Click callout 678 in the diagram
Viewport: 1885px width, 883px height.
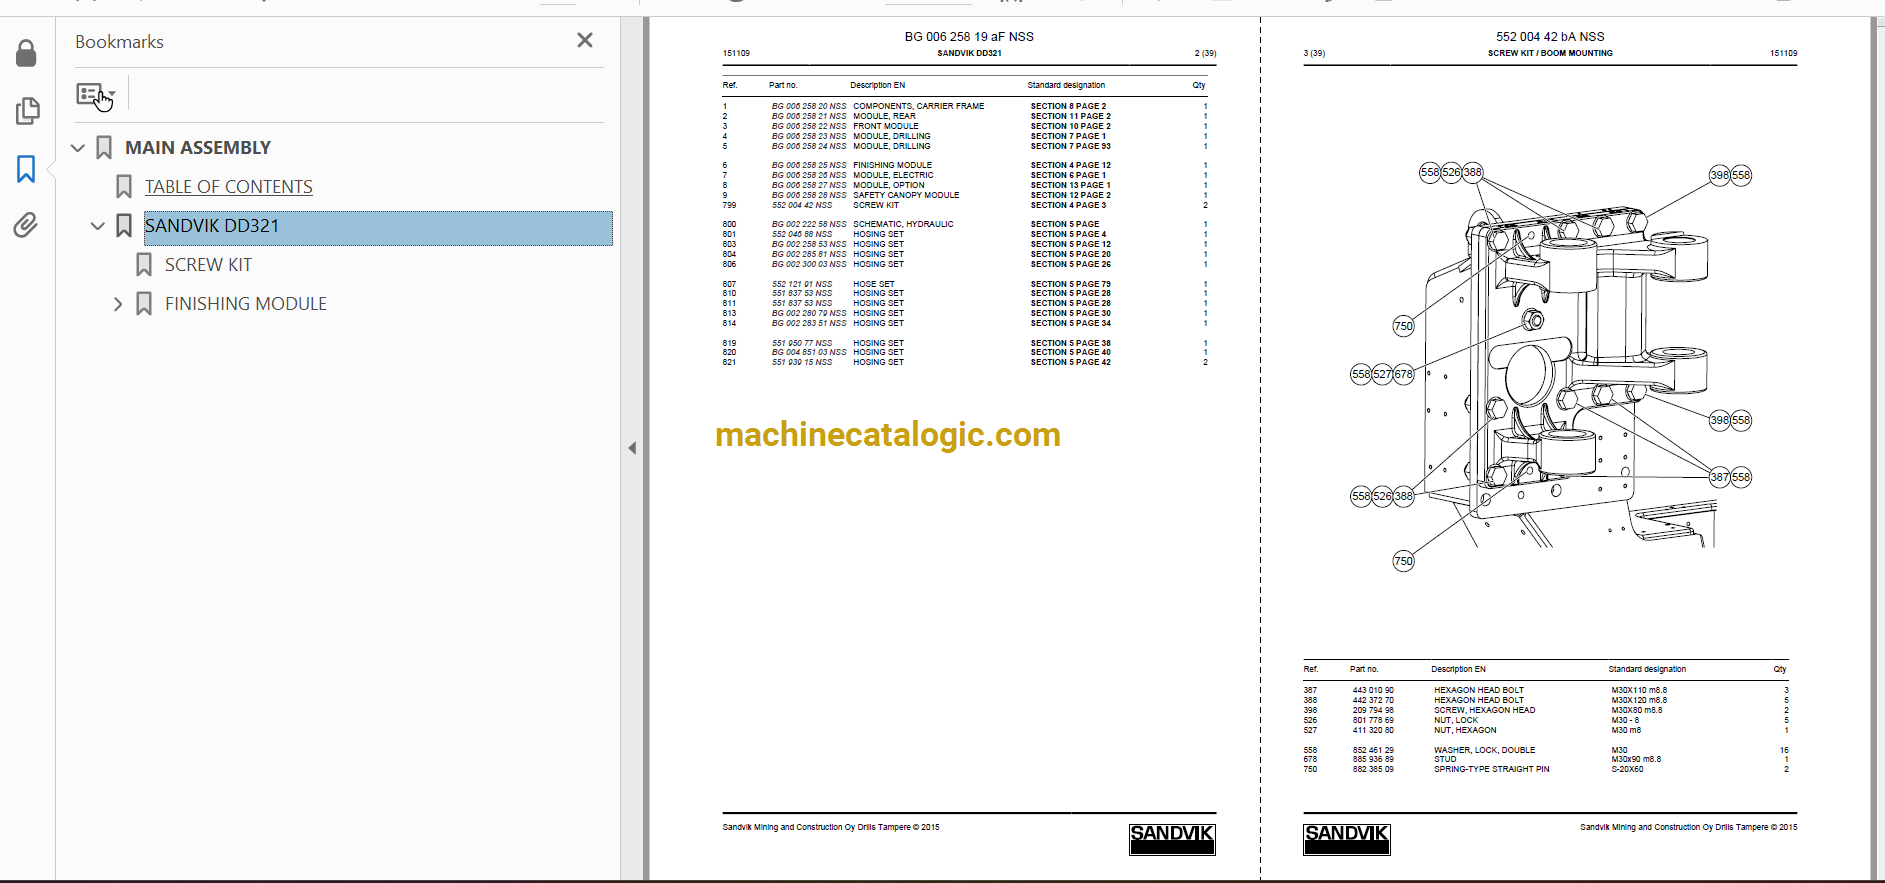(x=1404, y=374)
